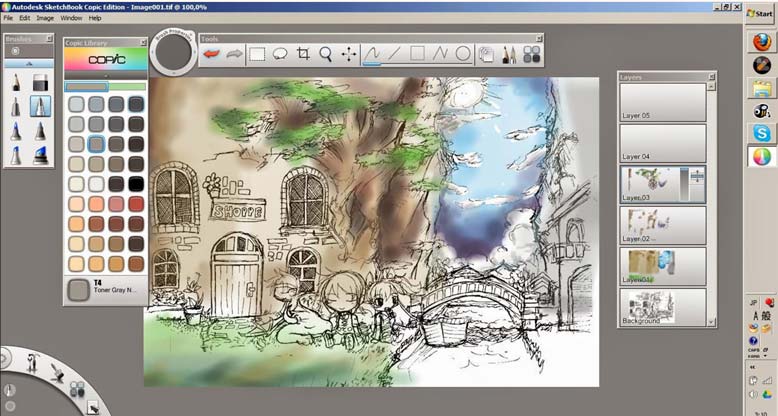Select the lasso selection tool

pyautogui.click(x=280, y=54)
